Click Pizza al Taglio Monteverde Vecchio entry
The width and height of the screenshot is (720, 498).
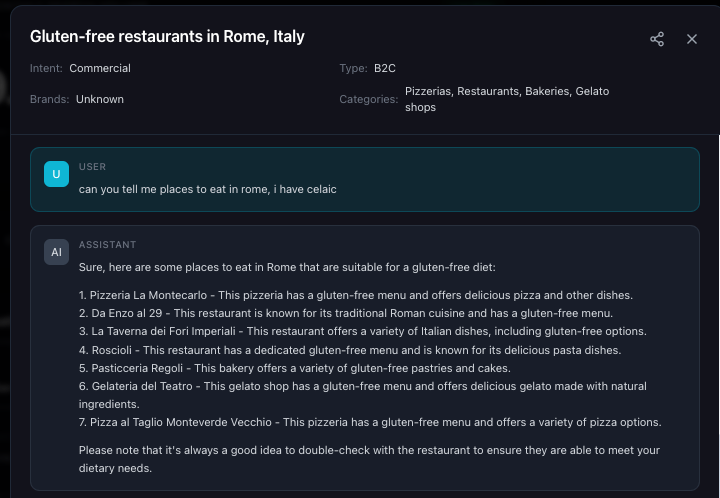(370, 422)
